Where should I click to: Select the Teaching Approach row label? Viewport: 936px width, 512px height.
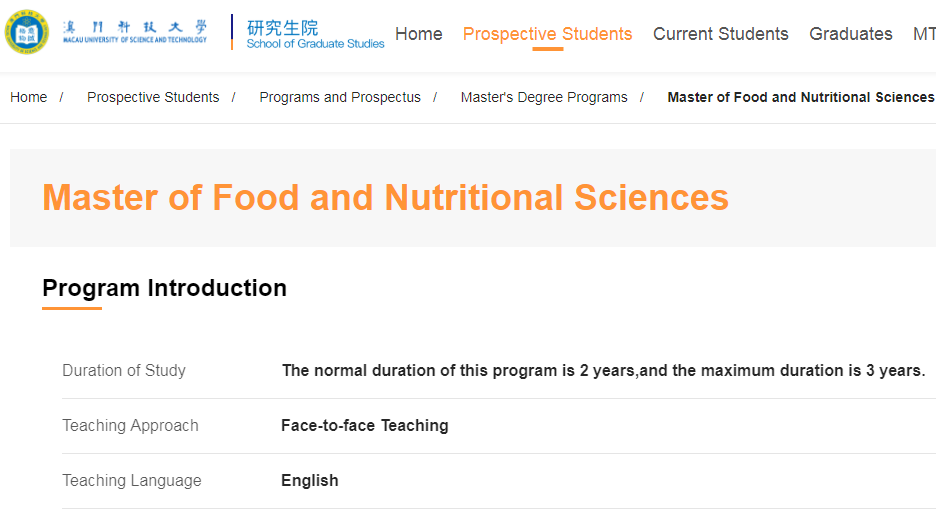click(130, 425)
